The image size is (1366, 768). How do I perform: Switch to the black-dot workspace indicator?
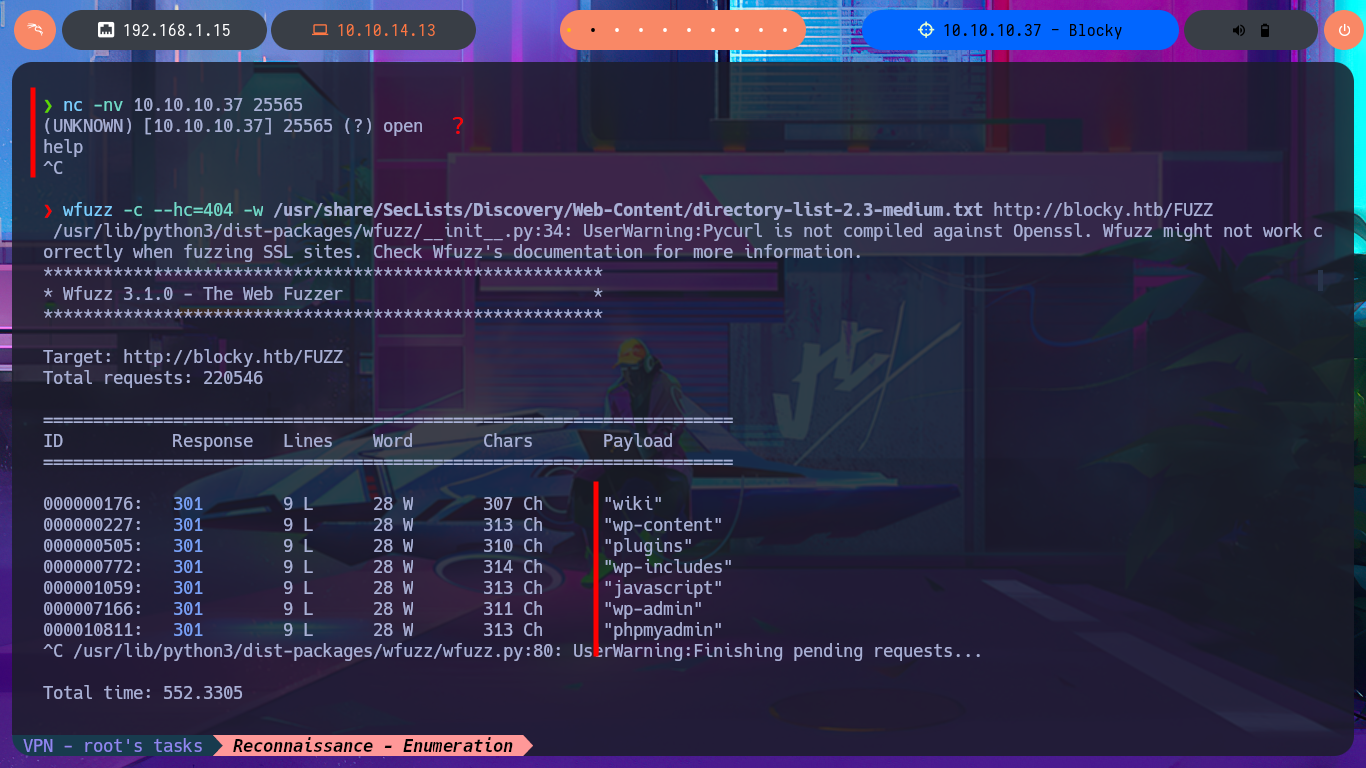tap(593, 30)
